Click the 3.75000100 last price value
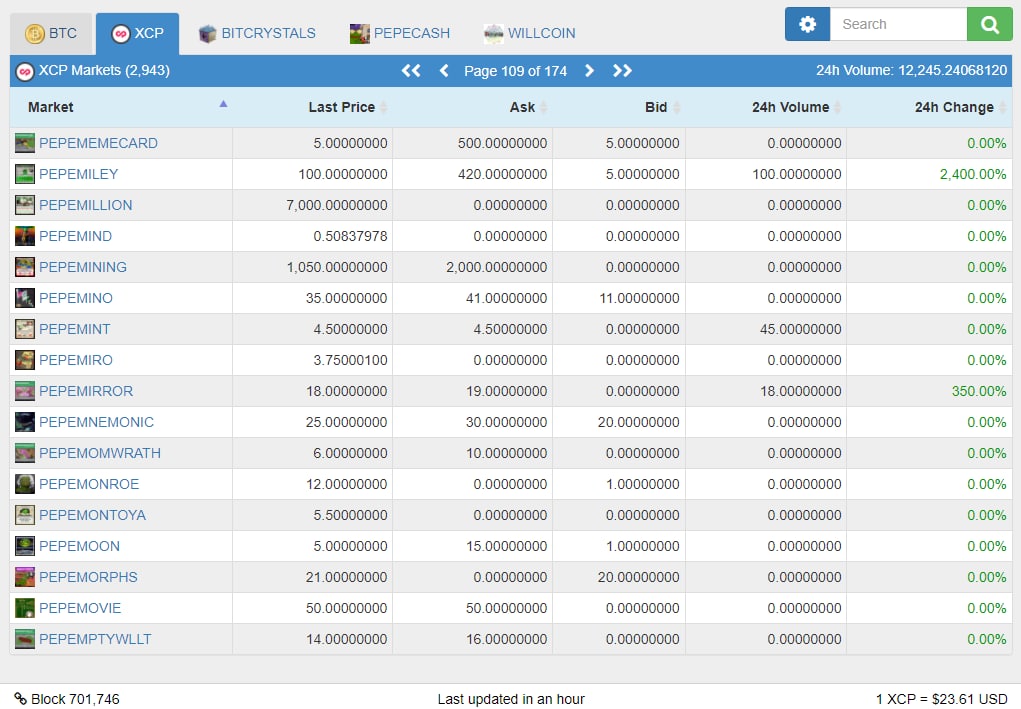Screen dimensions: 1021x709 pyautogui.click(x=350, y=360)
